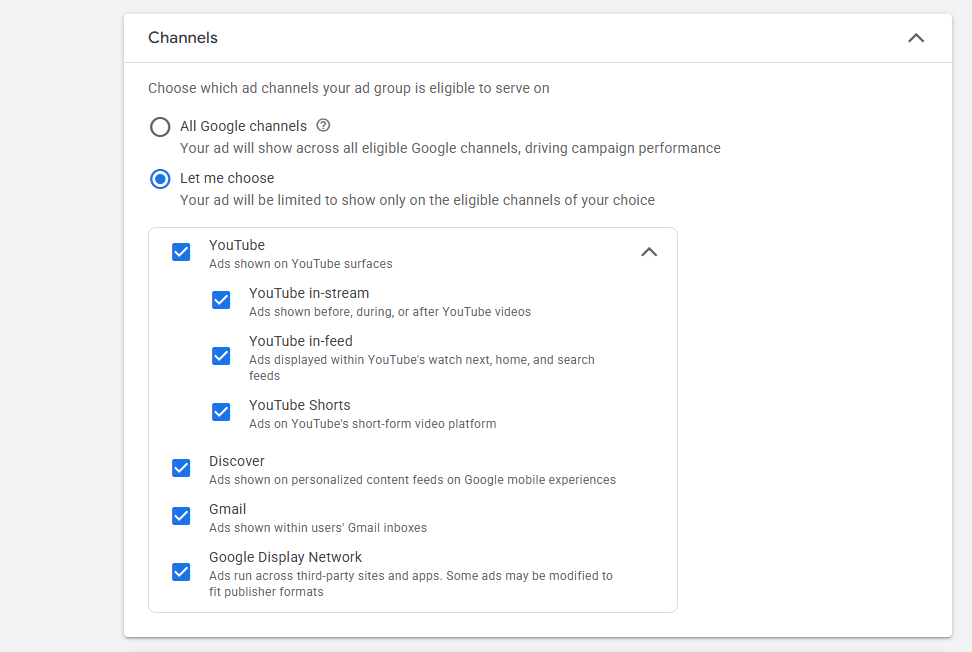Disable the YouTube Shorts checkbox
The height and width of the screenshot is (652, 972).
[221, 412]
